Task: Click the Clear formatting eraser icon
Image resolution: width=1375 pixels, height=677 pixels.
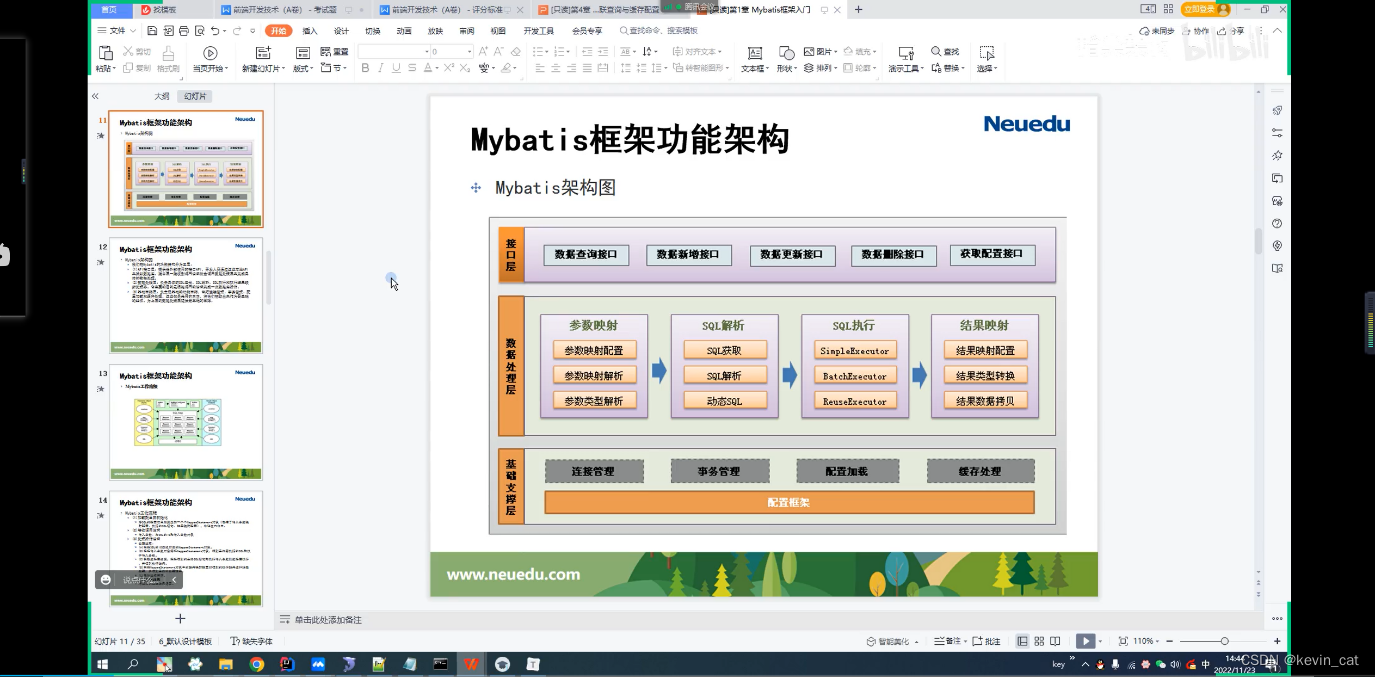Action: (x=516, y=51)
